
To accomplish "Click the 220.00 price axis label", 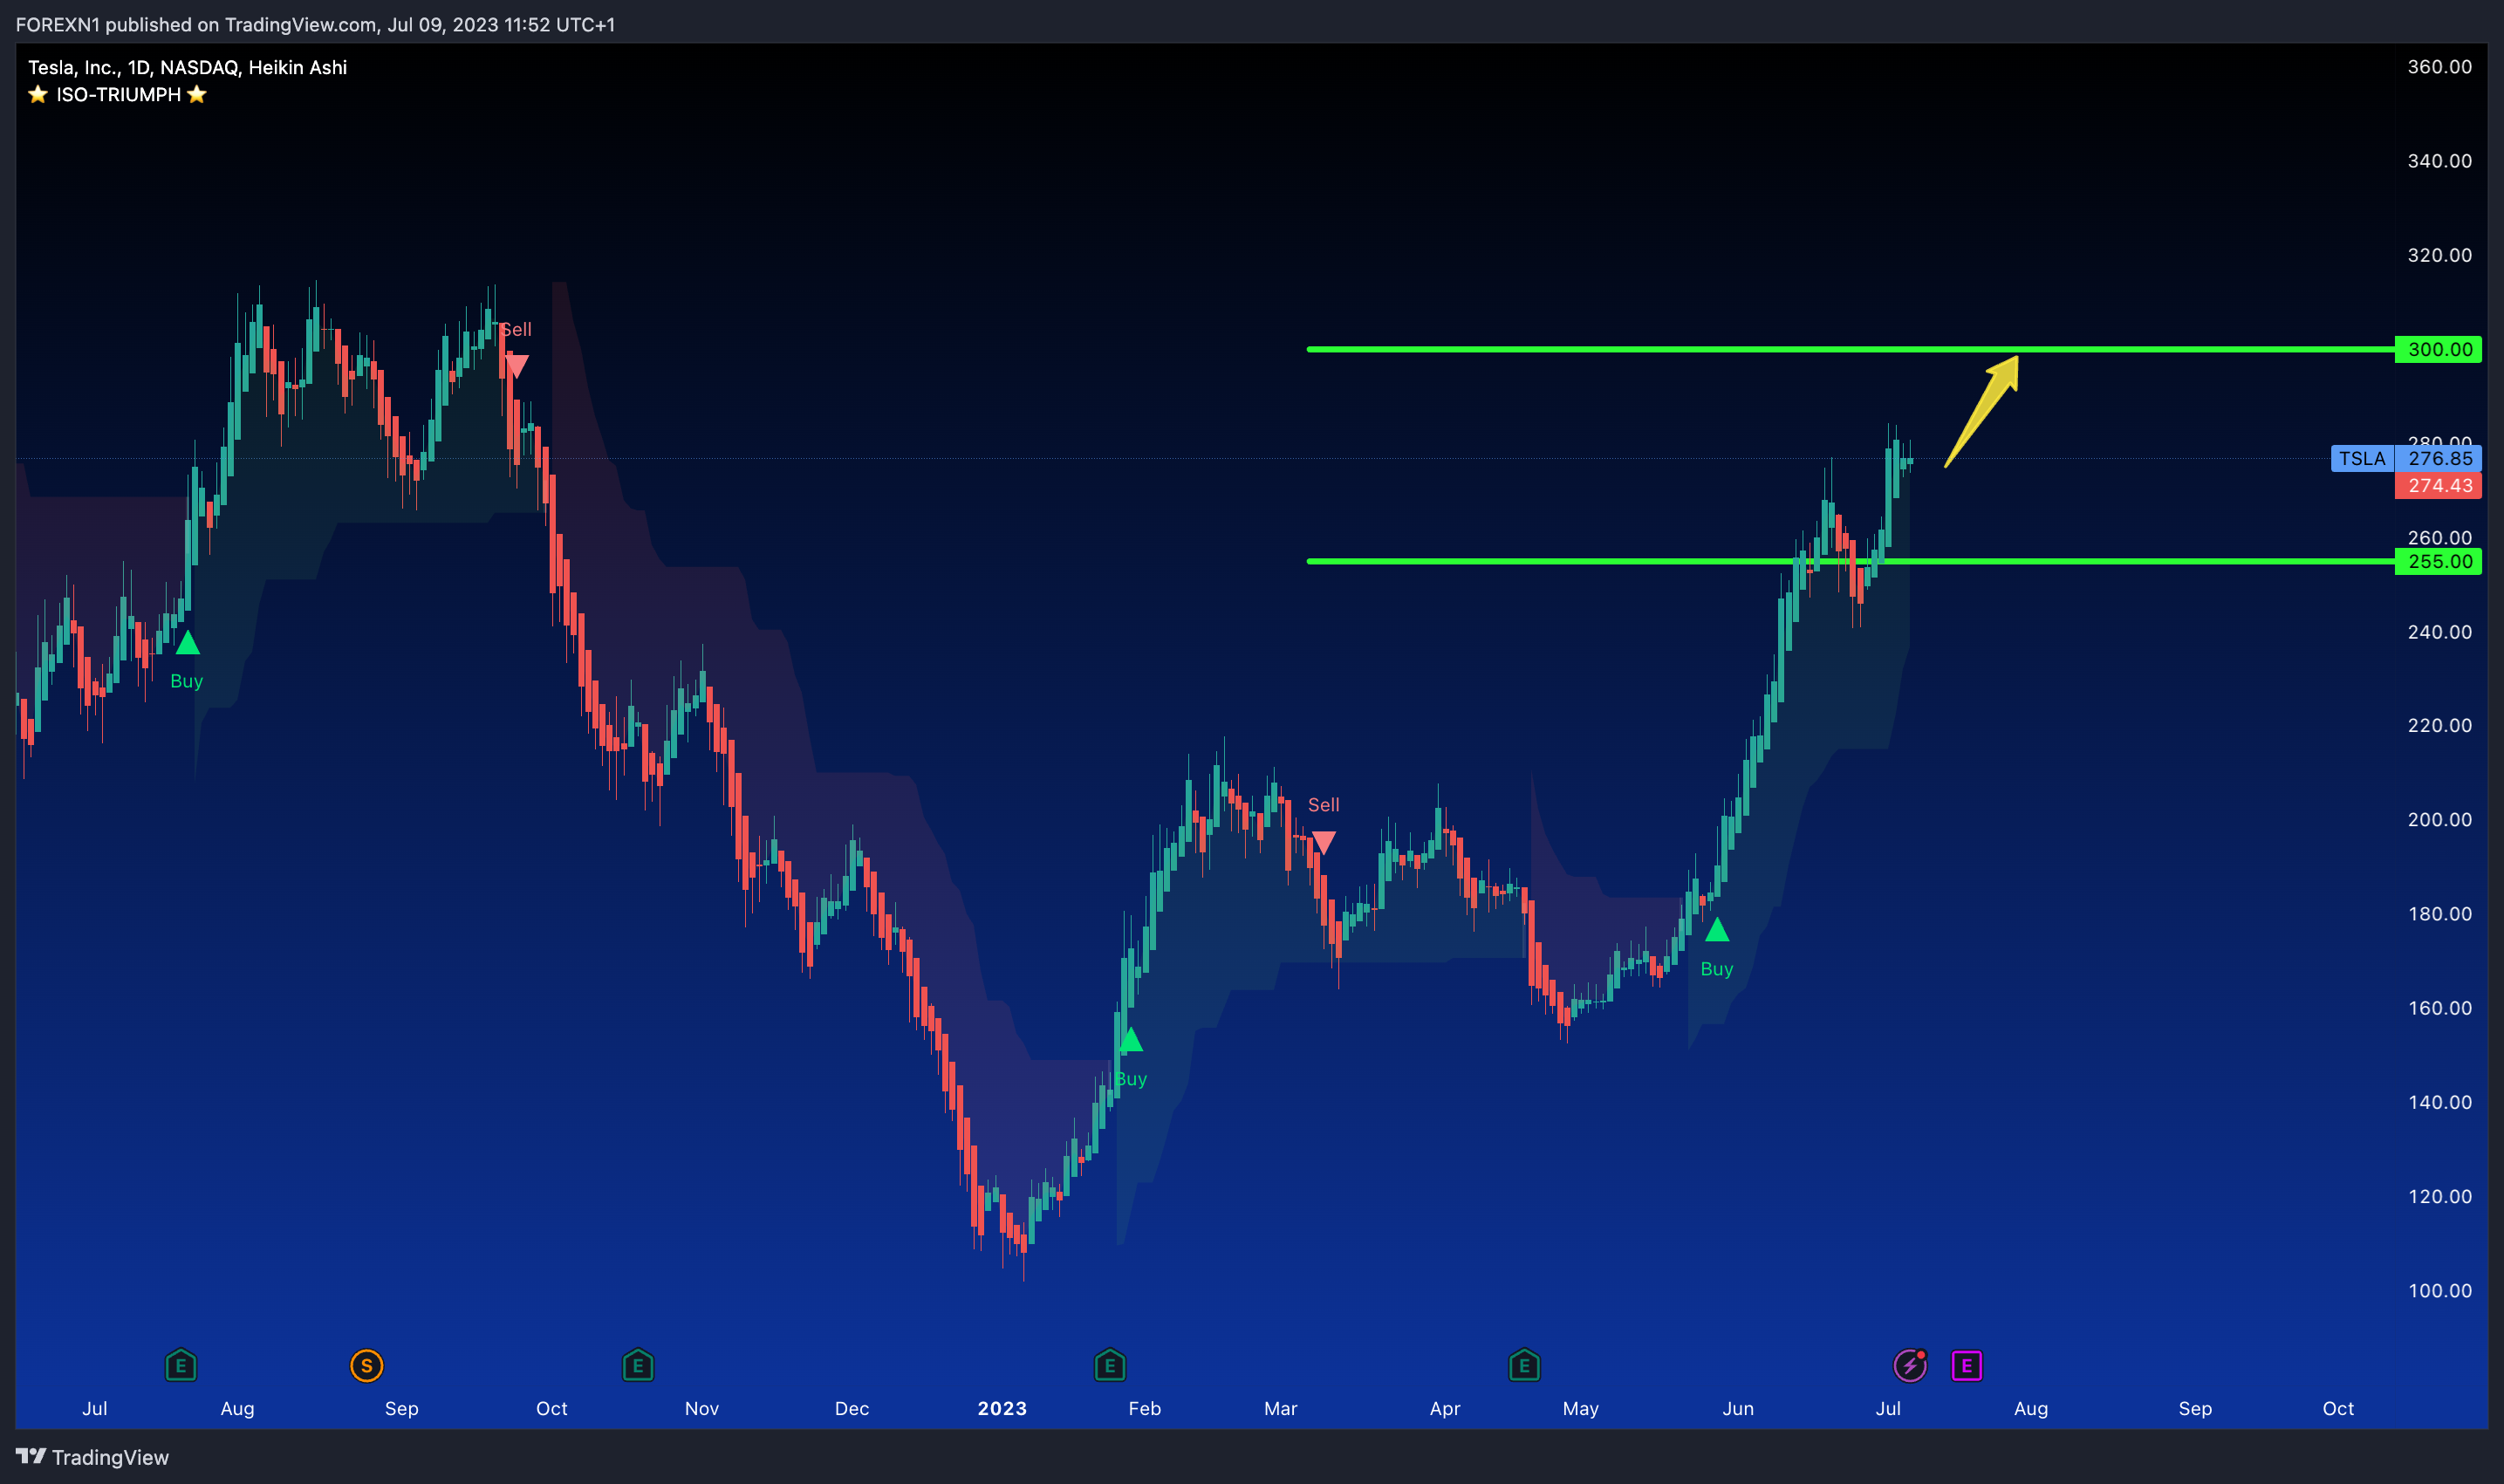I will (x=2439, y=725).
